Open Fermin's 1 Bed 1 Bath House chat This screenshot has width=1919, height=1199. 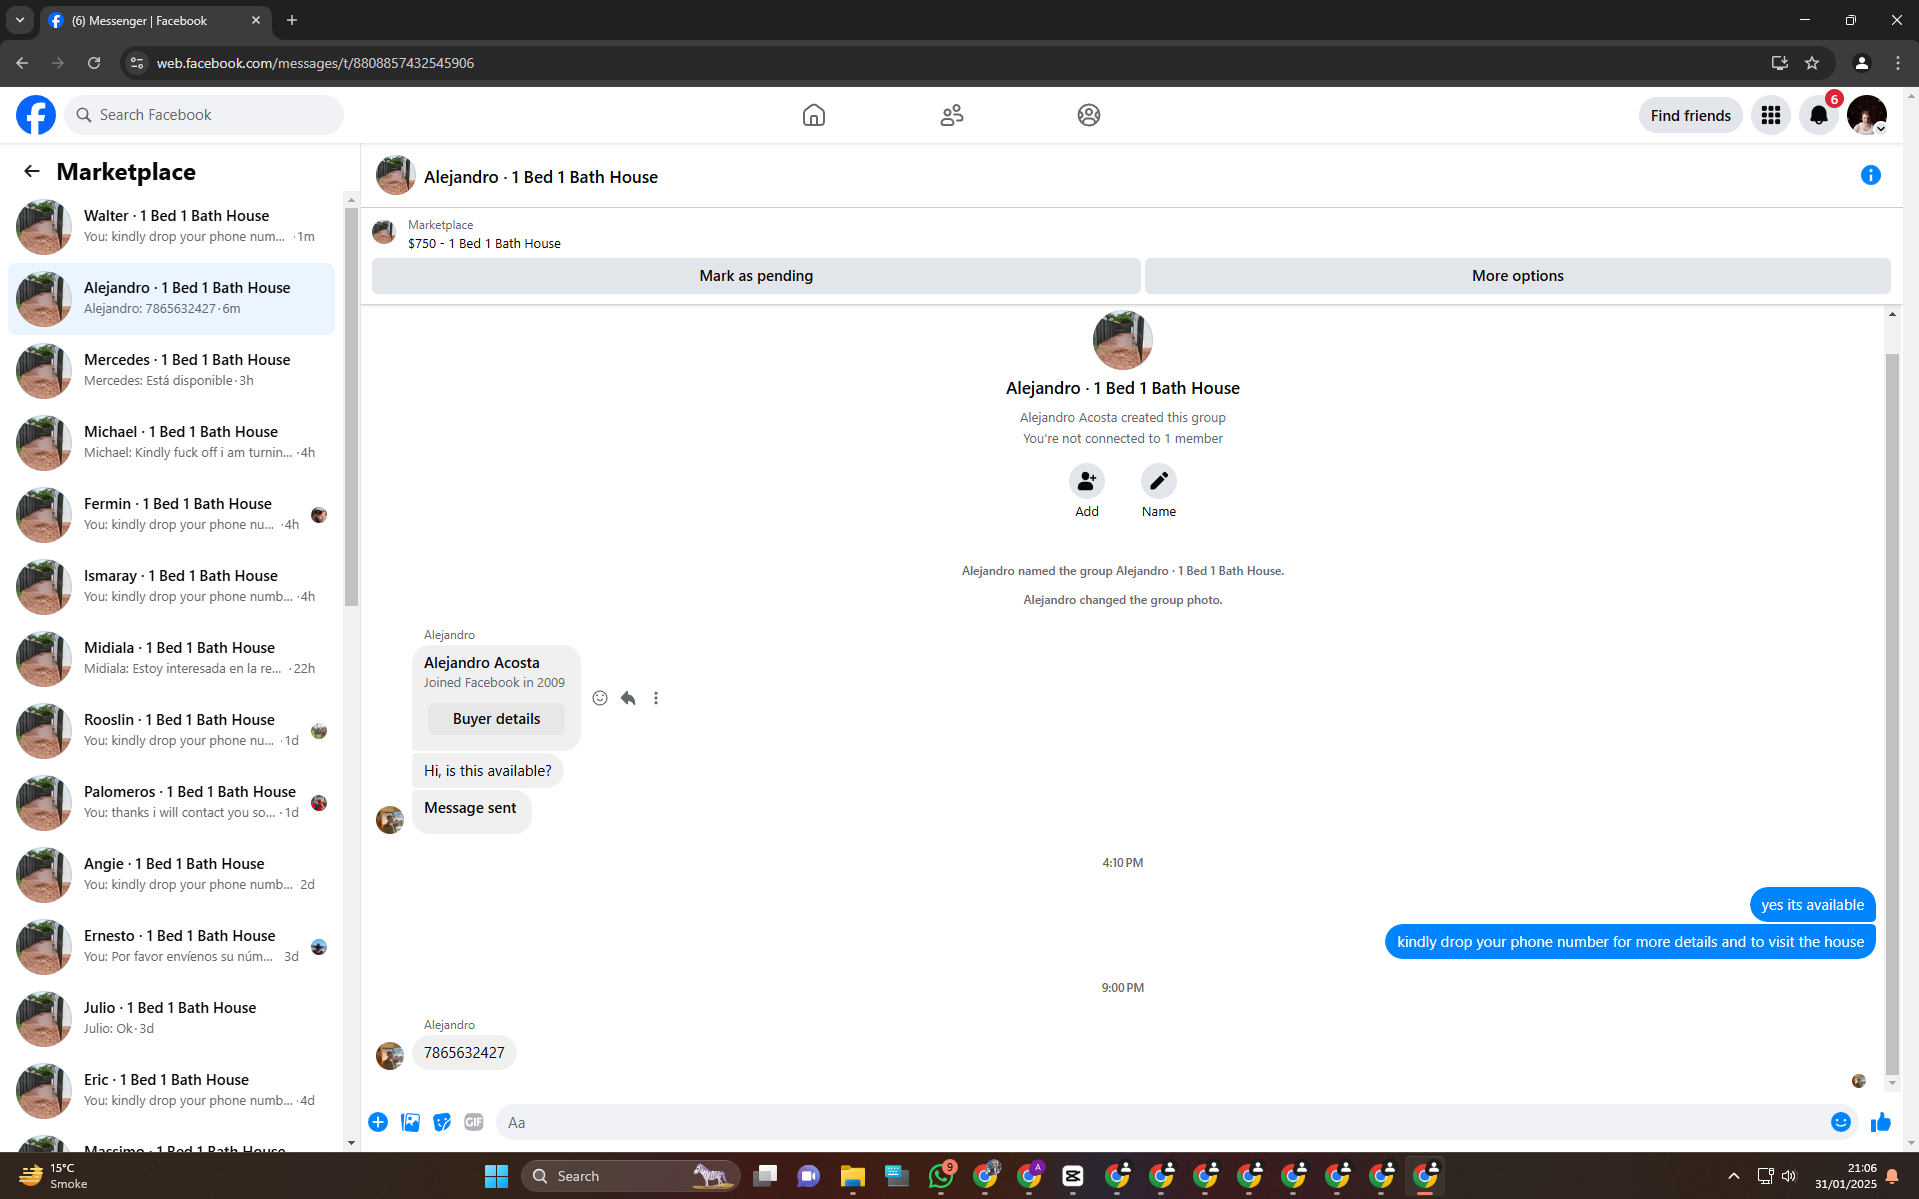point(171,515)
